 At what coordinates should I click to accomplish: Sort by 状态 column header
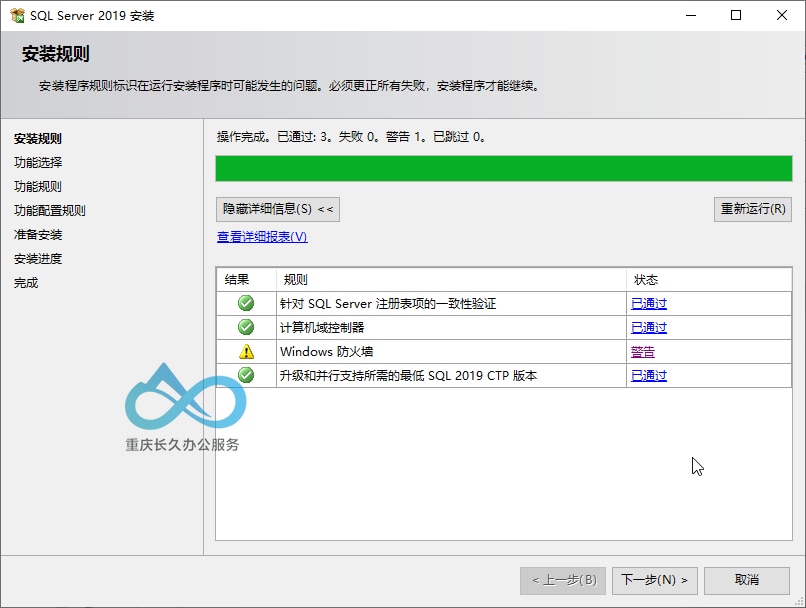coord(709,280)
